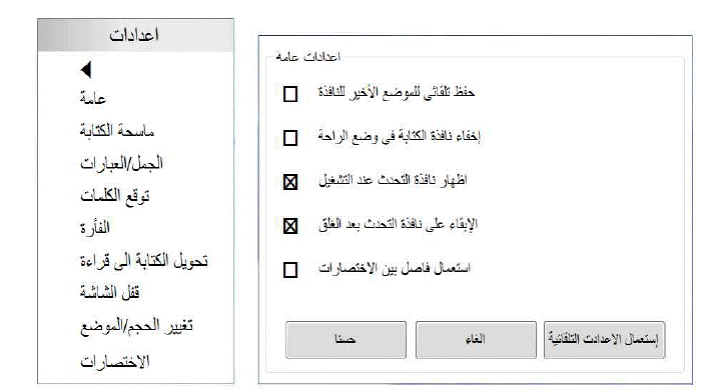
Task: Choose تحويل الكتابة الى قراءة entry
Action: 144,260
